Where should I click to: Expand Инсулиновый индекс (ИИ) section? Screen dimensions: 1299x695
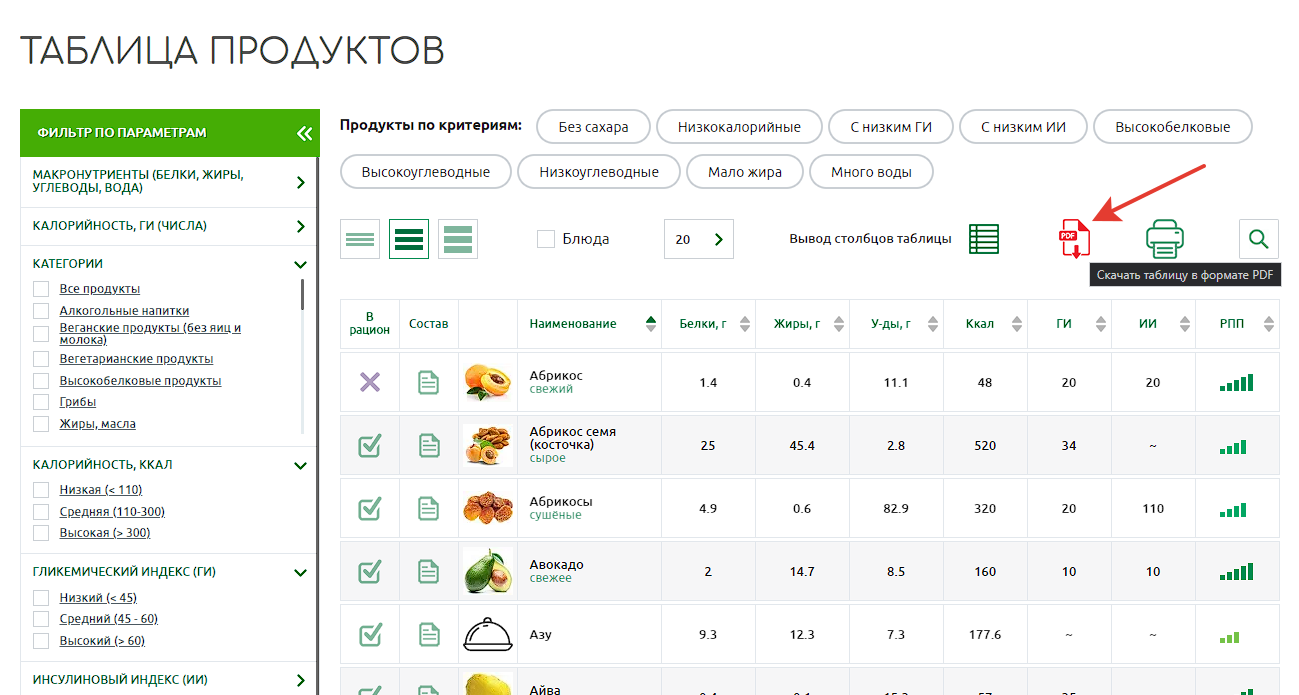point(300,680)
